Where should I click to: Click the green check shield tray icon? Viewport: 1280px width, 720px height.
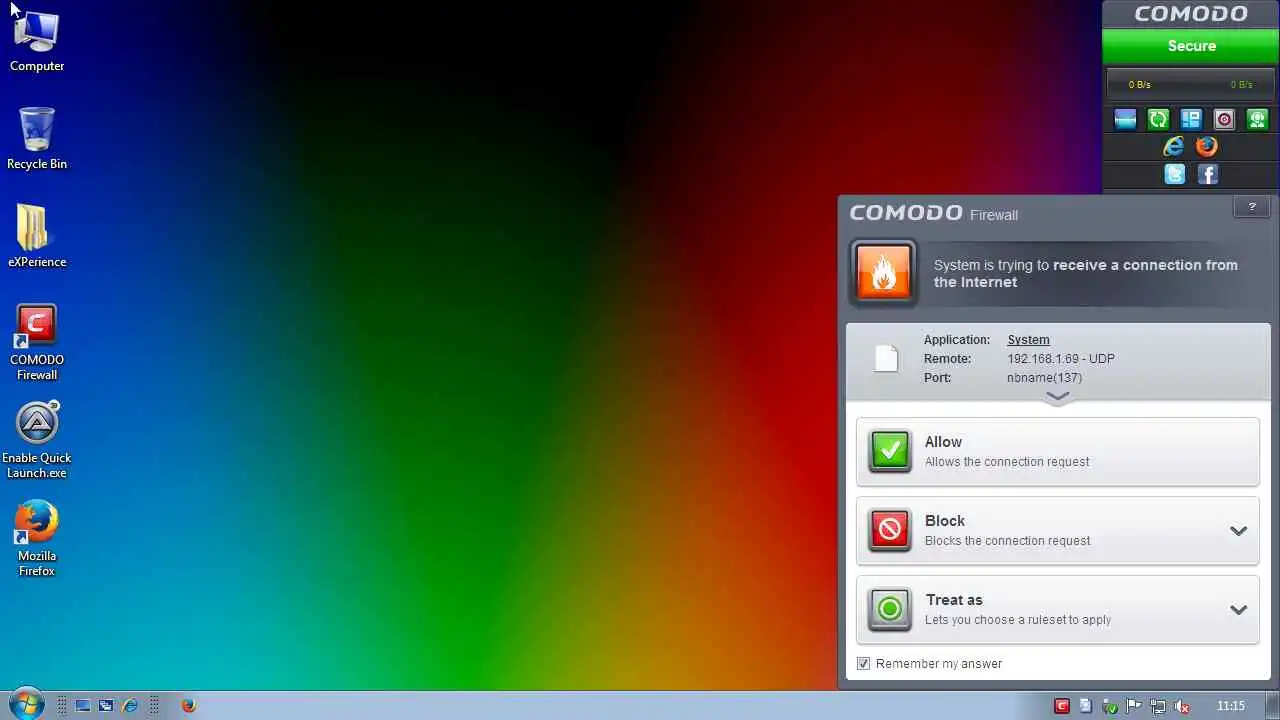click(1109, 706)
